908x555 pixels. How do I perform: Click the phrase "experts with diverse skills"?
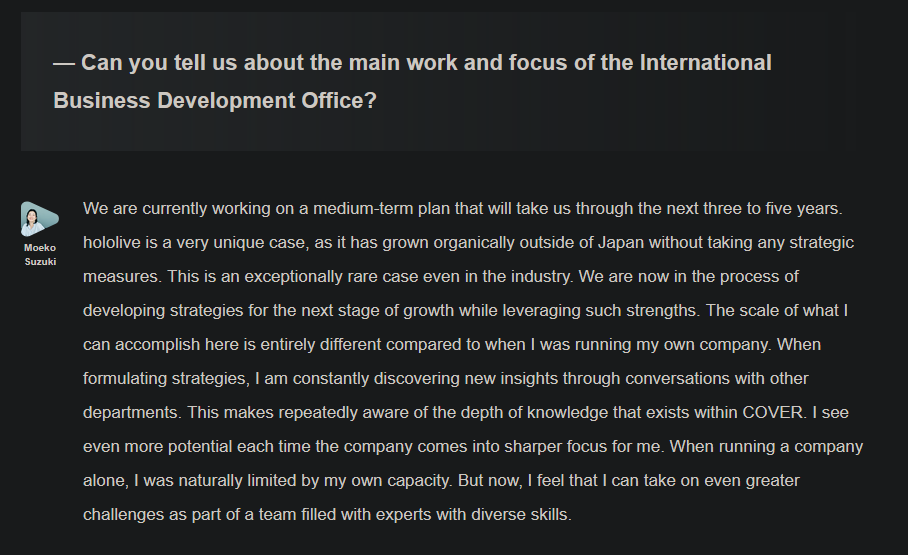(x=471, y=514)
